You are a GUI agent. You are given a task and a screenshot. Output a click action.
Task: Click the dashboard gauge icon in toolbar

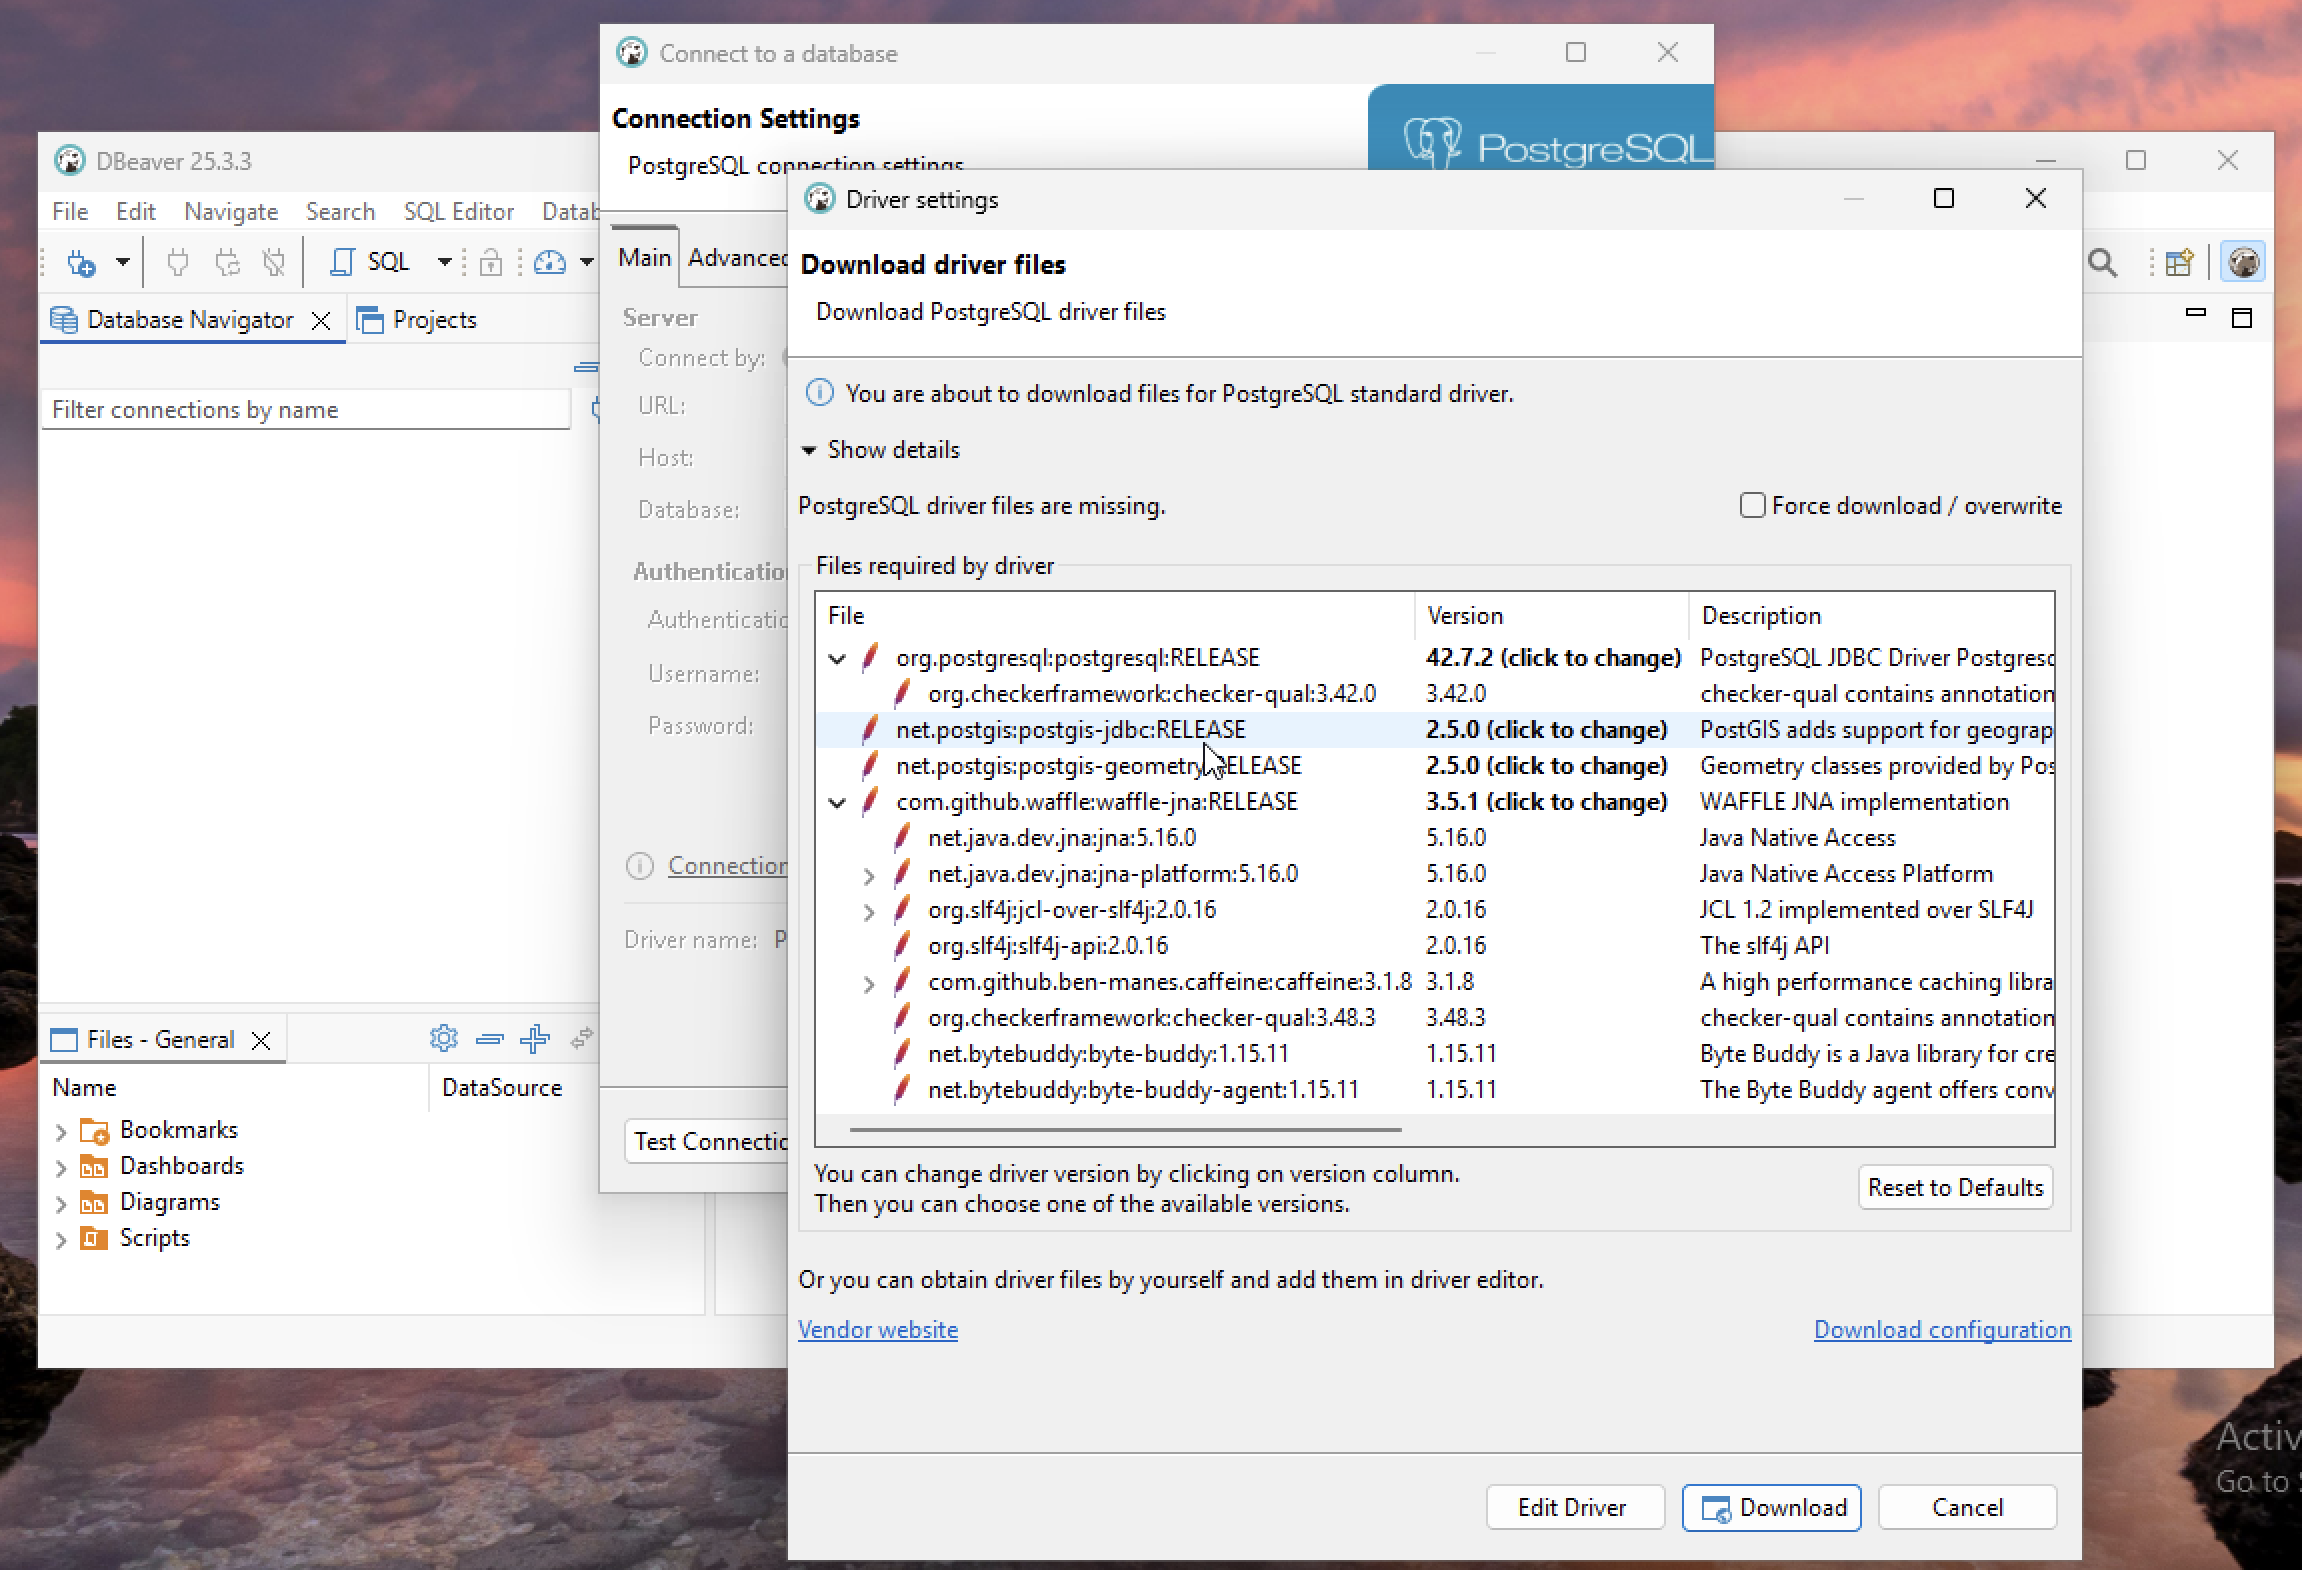click(549, 263)
